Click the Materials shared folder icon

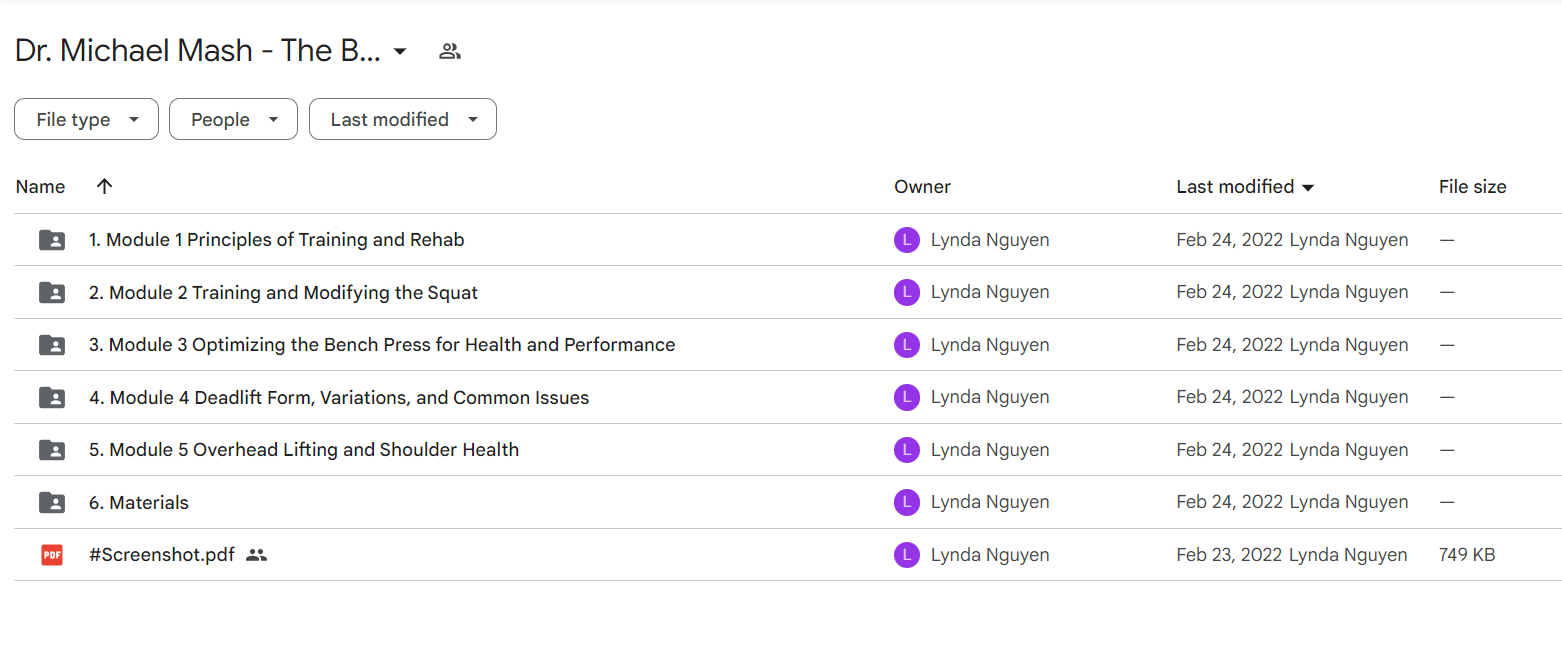52,503
